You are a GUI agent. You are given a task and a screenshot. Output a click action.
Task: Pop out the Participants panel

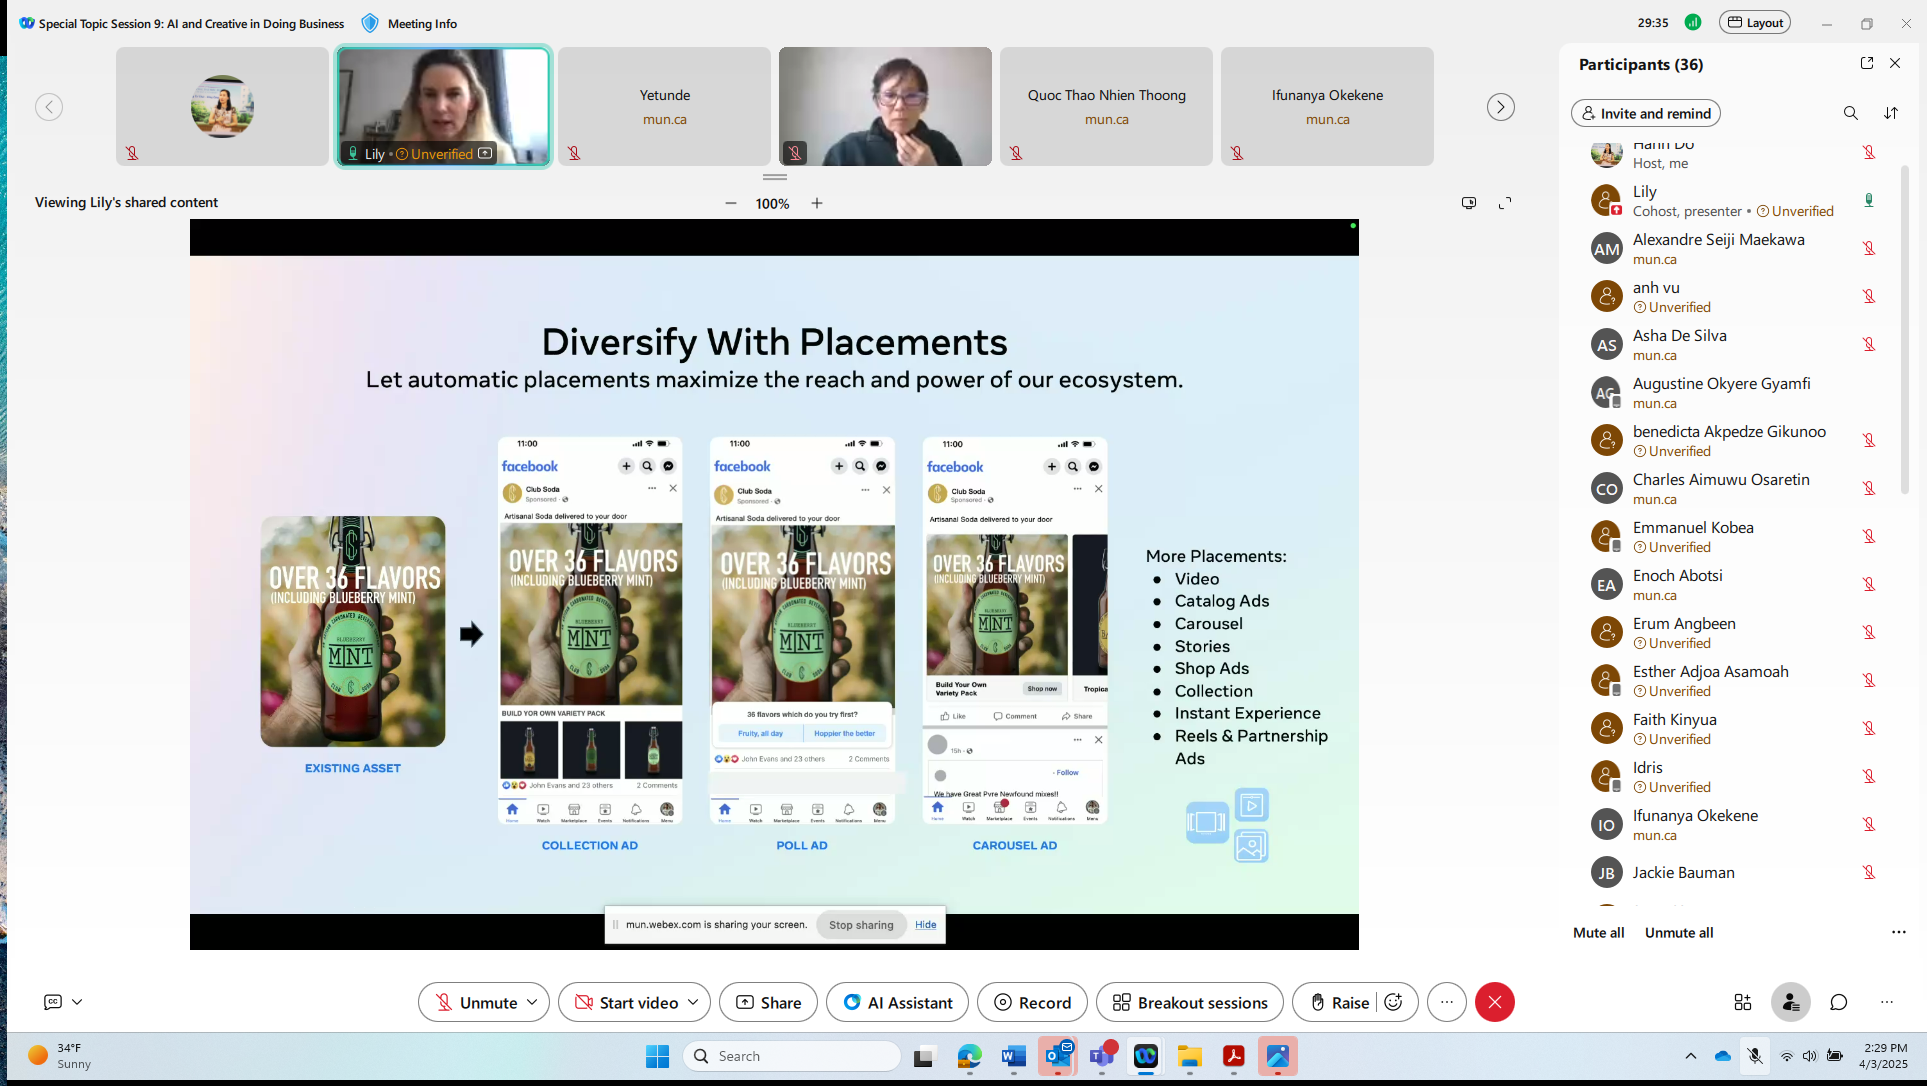pos(1867,63)
